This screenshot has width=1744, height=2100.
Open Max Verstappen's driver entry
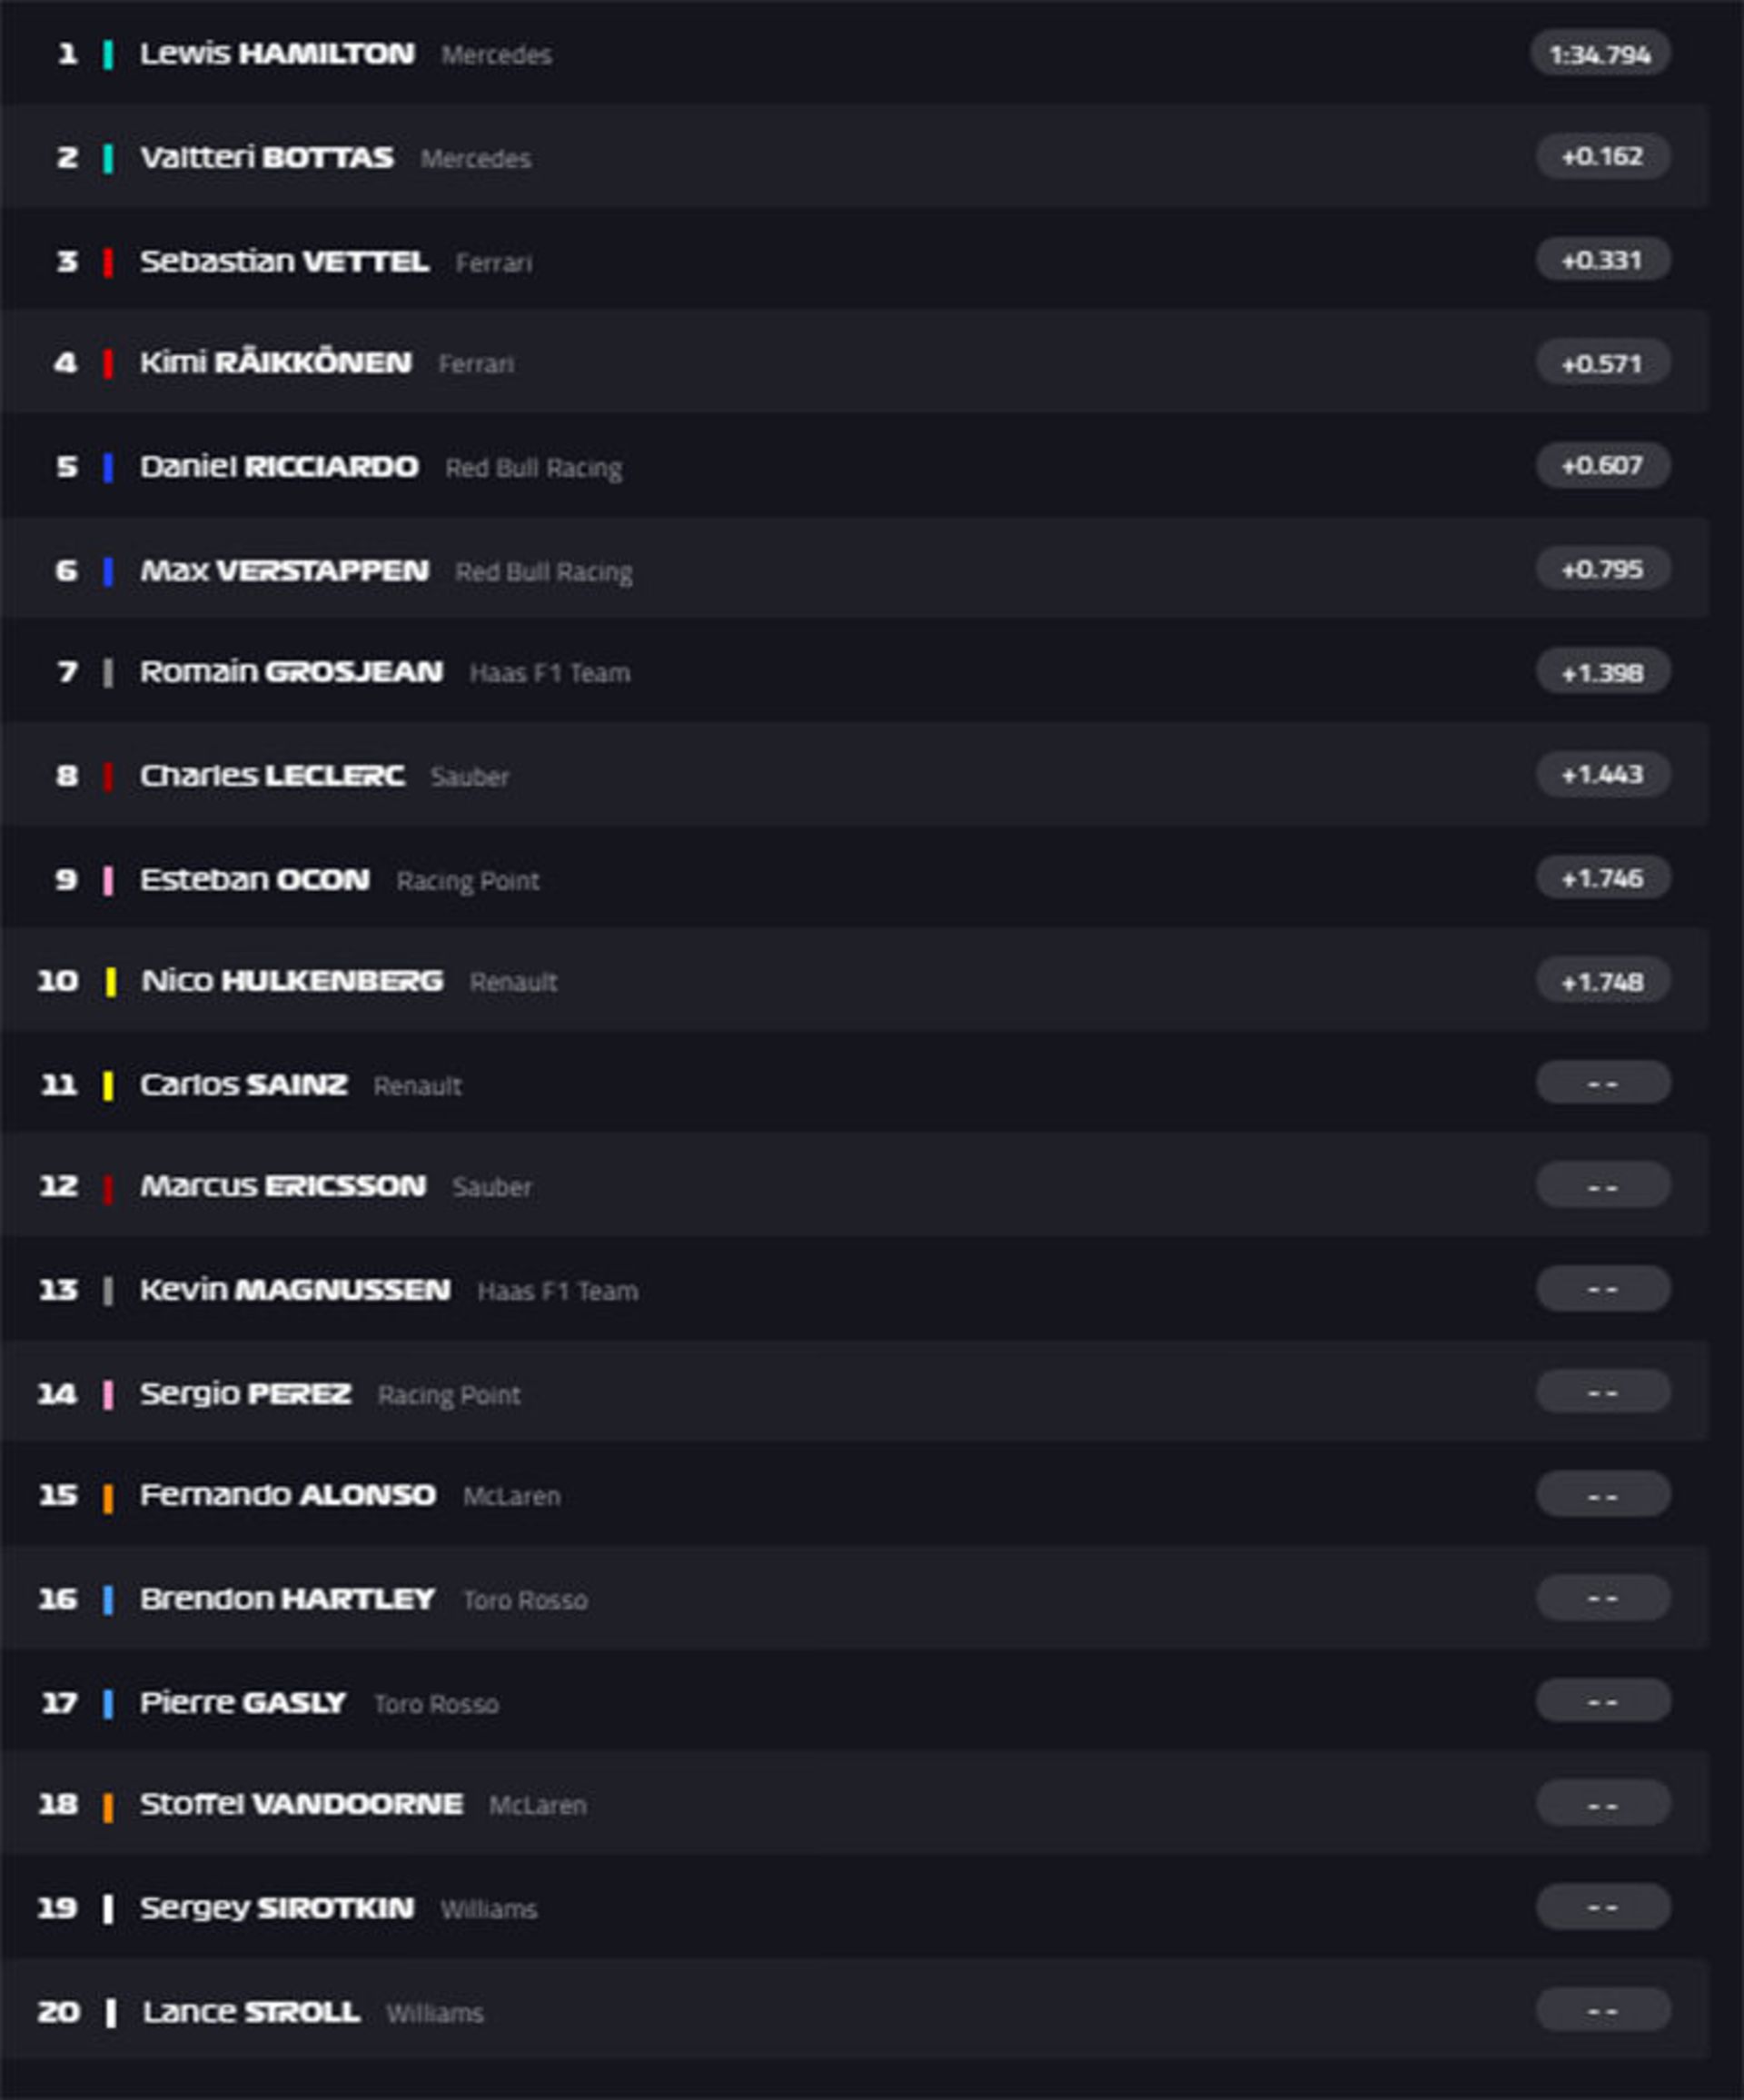coord(284,571)
